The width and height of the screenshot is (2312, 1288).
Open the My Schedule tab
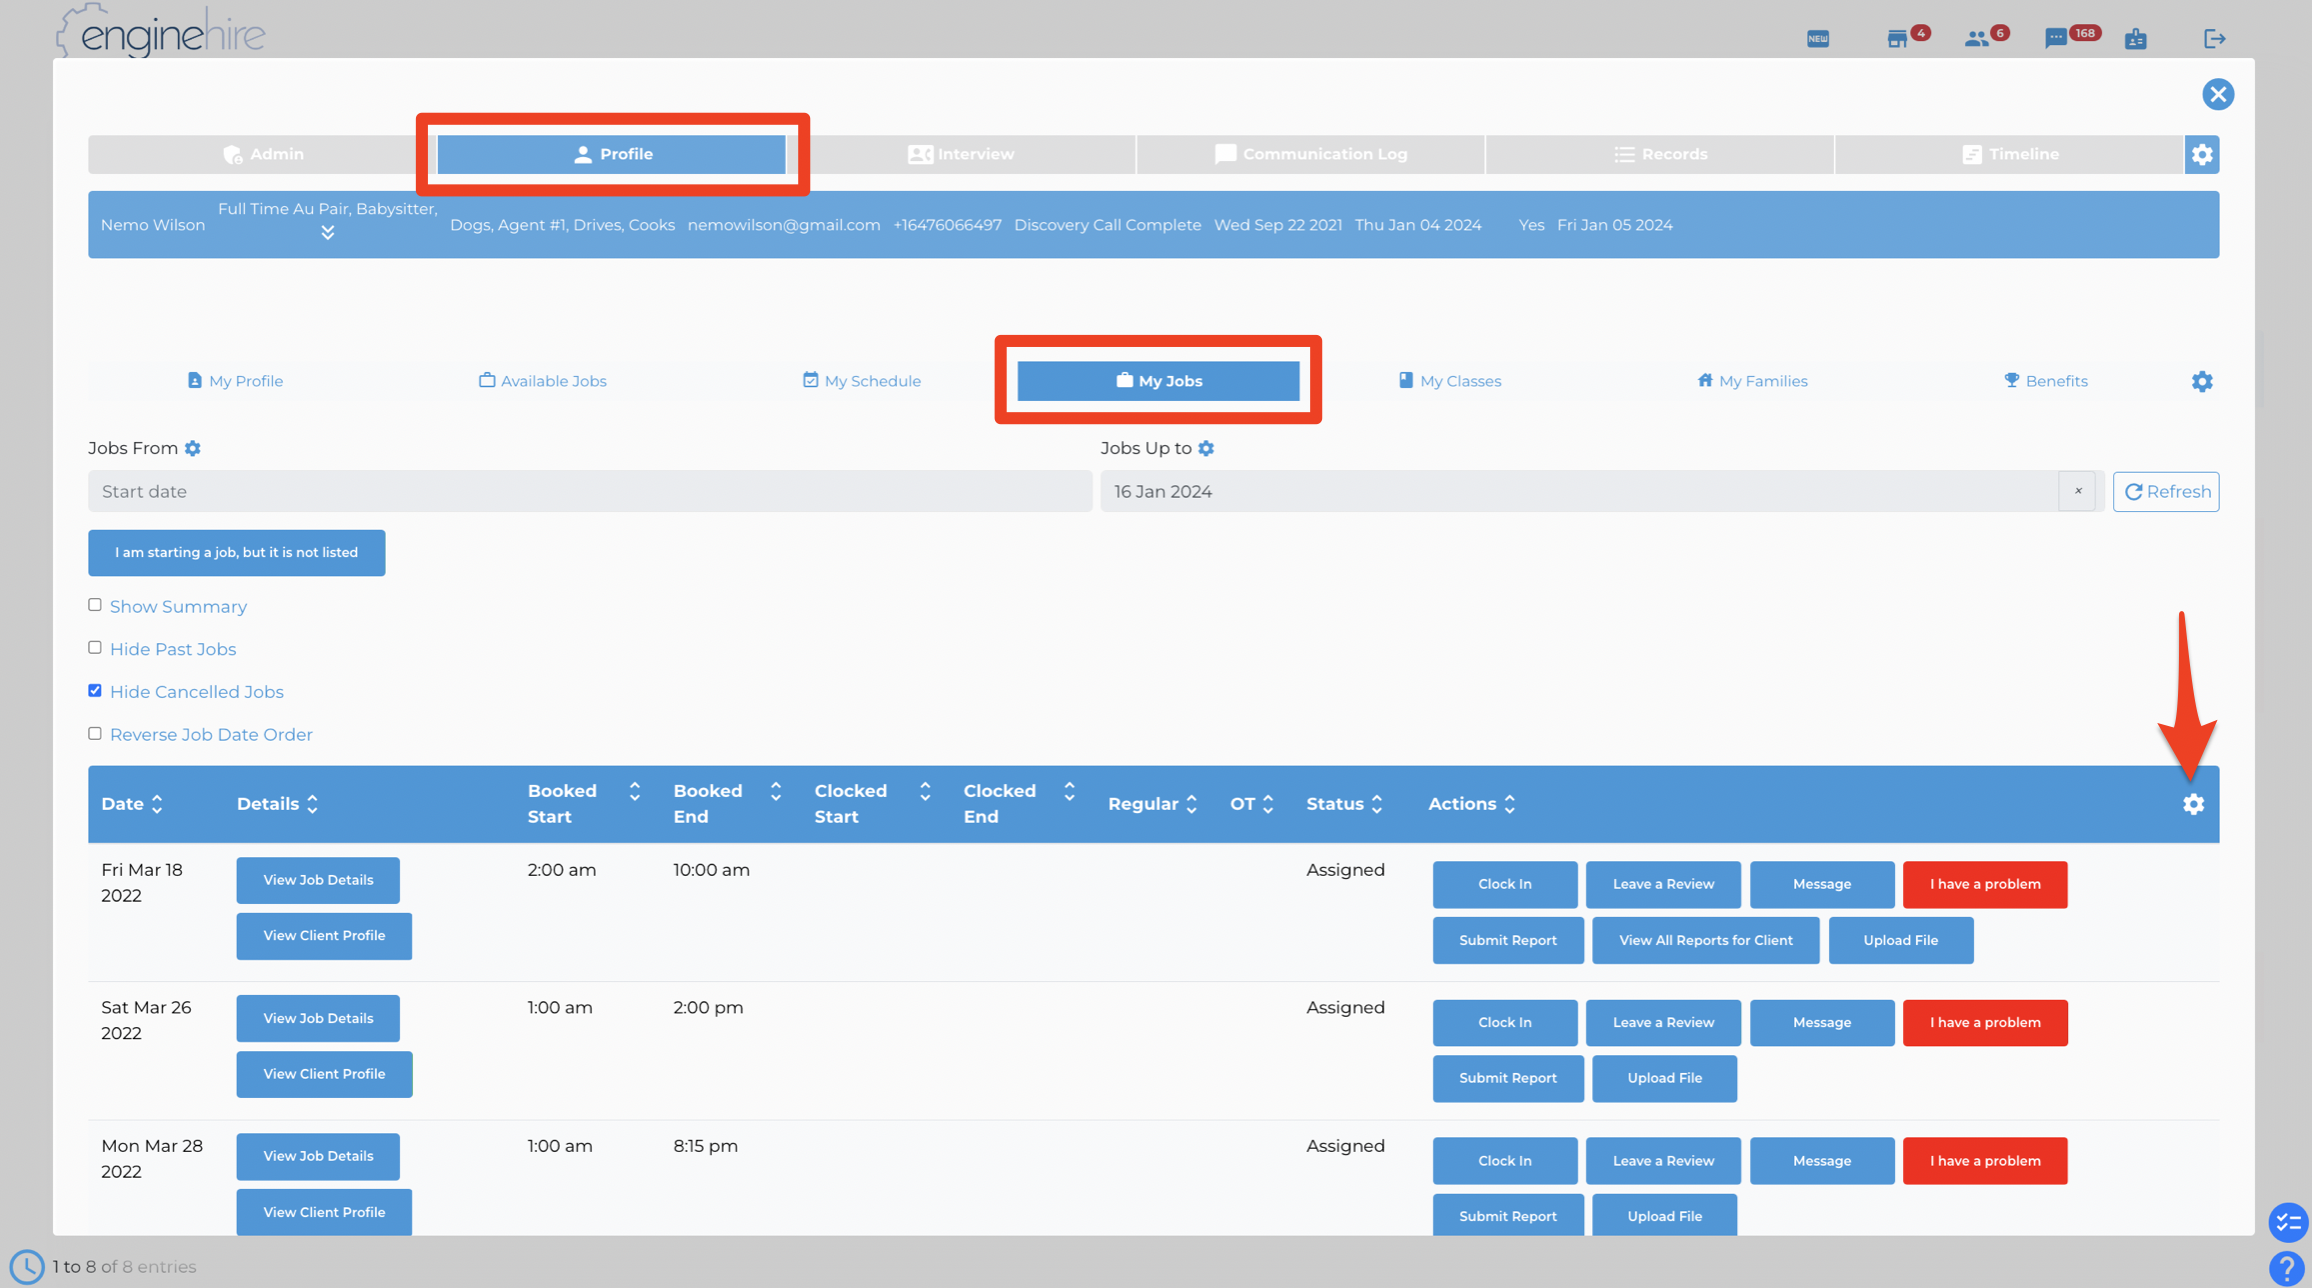tap(861, 381)
